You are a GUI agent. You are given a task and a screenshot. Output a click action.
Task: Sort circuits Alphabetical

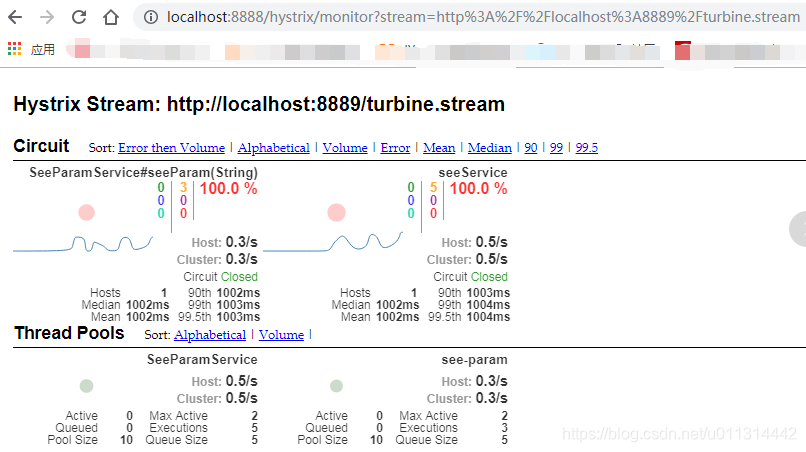tap(273, 148)
